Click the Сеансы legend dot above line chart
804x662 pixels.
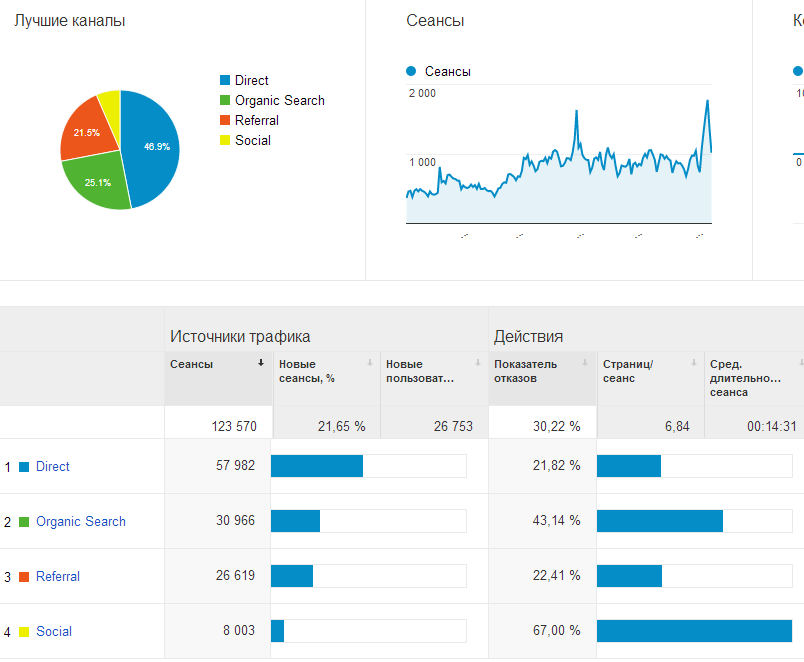pyautogui.click(x=411, y=71)
